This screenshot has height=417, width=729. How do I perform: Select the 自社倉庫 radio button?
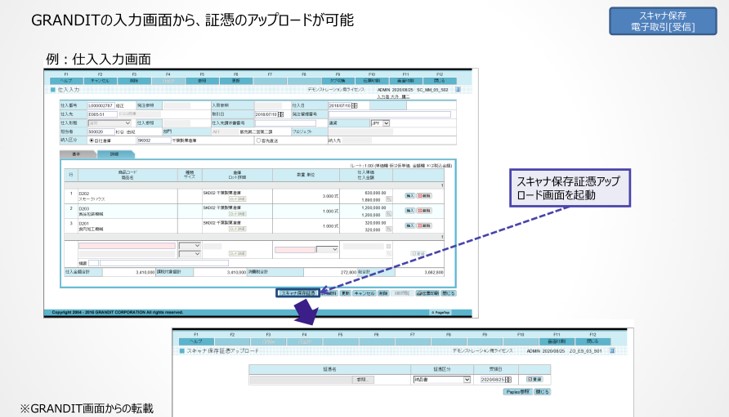point(92,140)
